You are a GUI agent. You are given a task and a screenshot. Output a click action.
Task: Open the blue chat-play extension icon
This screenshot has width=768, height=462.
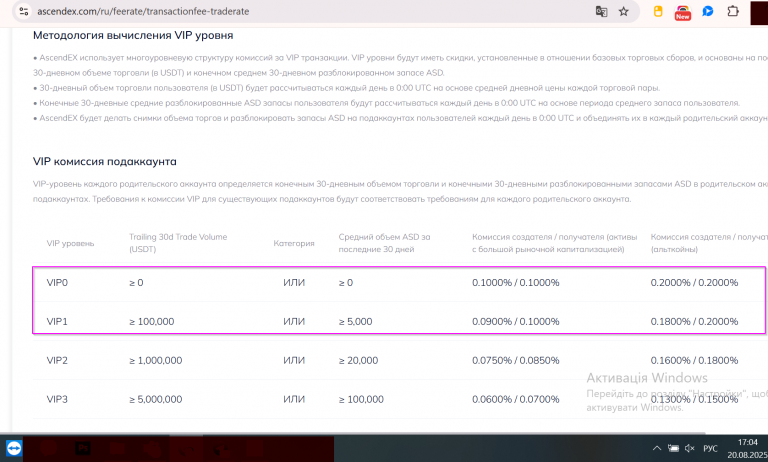click(707, 11)
